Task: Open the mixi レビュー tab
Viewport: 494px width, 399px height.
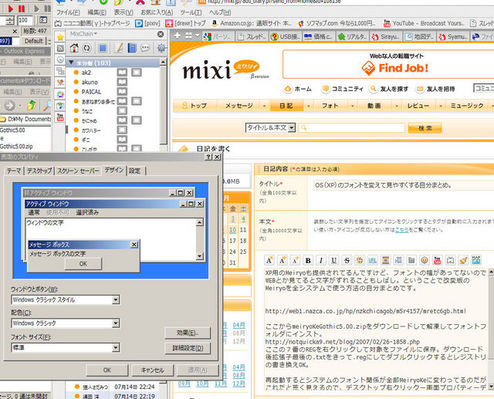Action: pyautogui.click(x=418, y=106)
